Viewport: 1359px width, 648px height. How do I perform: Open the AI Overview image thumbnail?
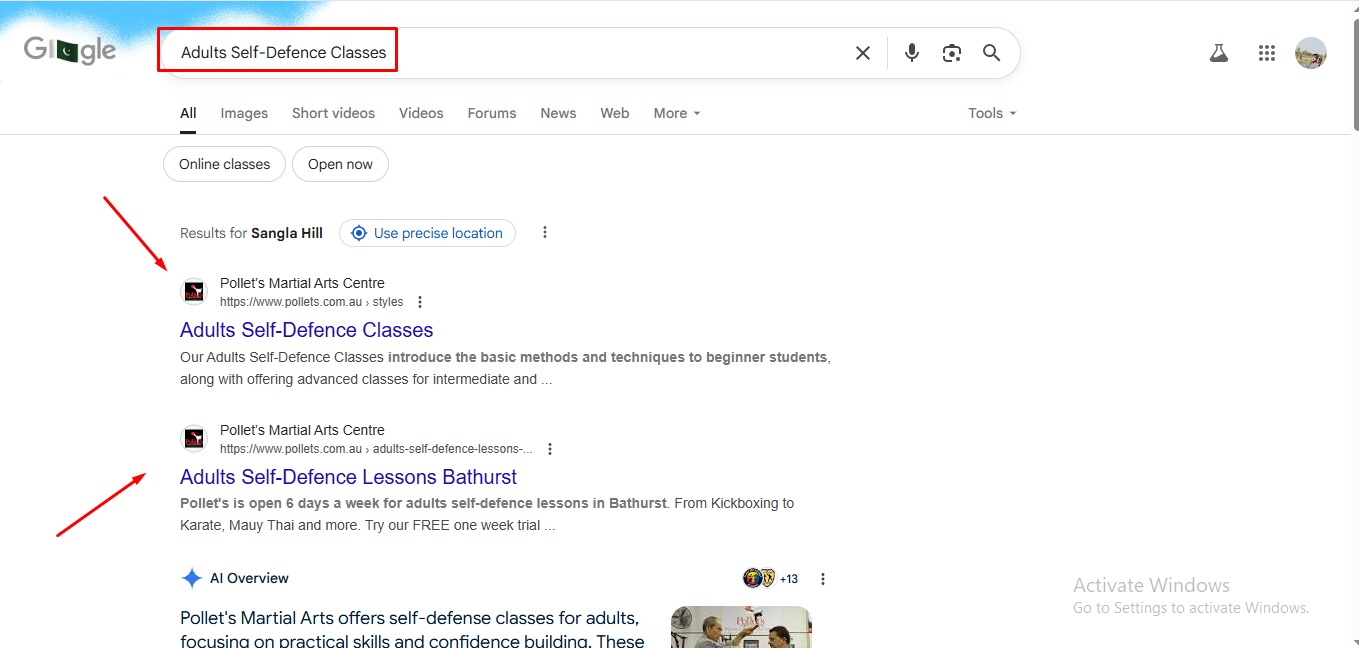740,627
